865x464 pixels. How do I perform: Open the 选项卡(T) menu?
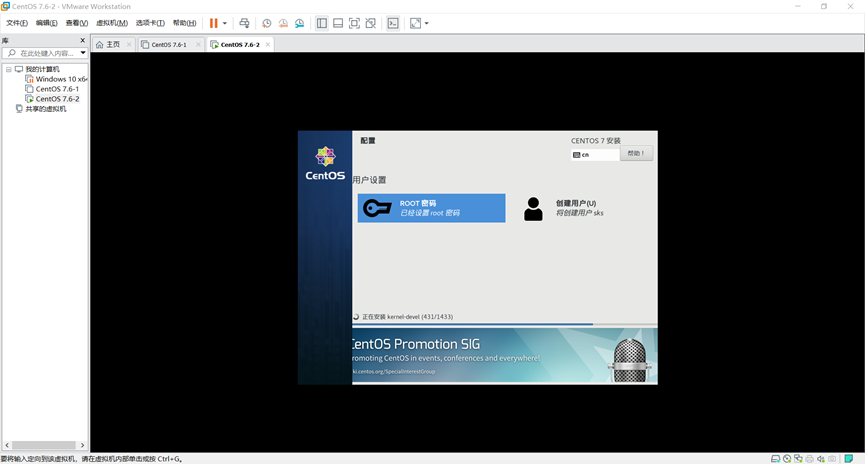[150, 23]
